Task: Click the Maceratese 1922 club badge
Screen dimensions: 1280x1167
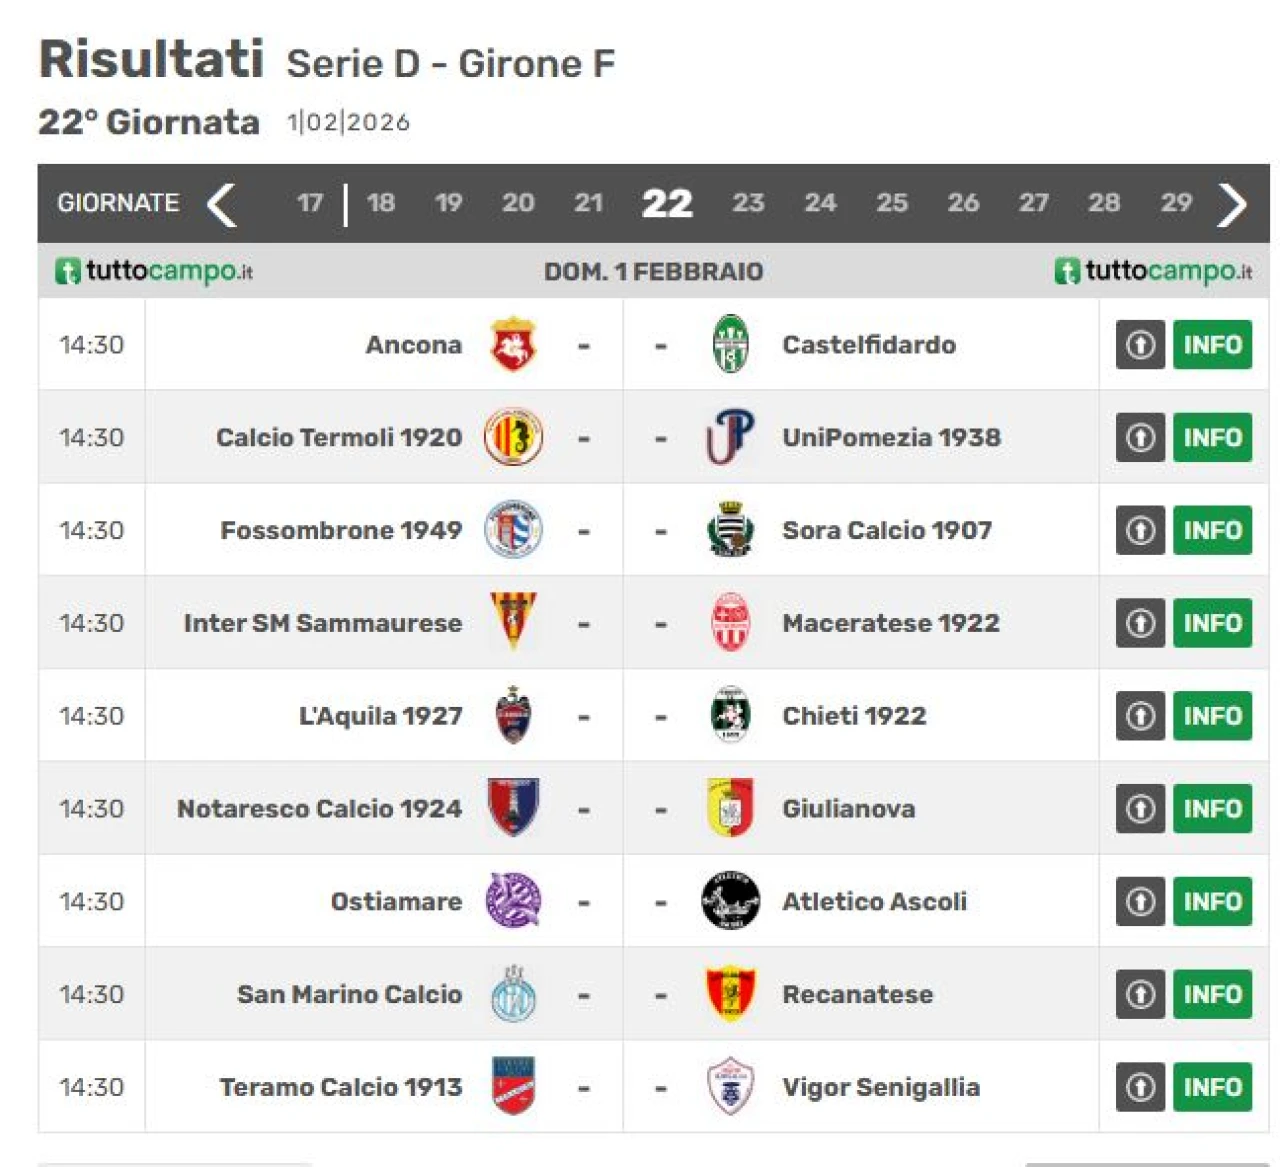Action: [x=730, y=623]
